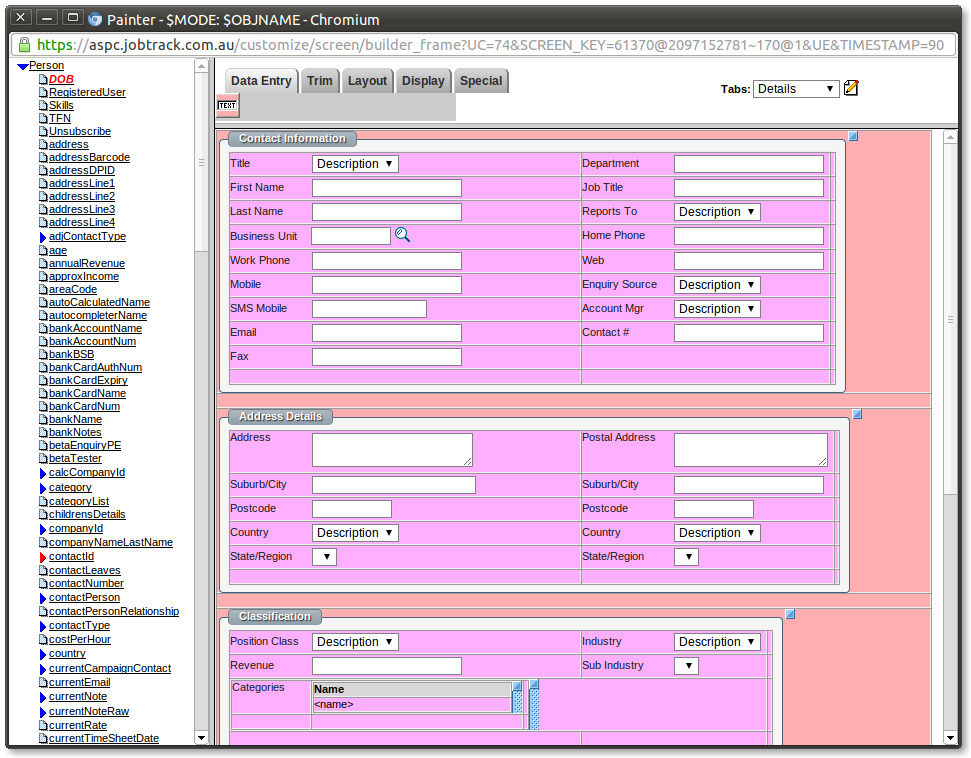971x758 pixels.
Task: Click the resize handle icon on Address Details panel
Action: (x=857, y=413)
